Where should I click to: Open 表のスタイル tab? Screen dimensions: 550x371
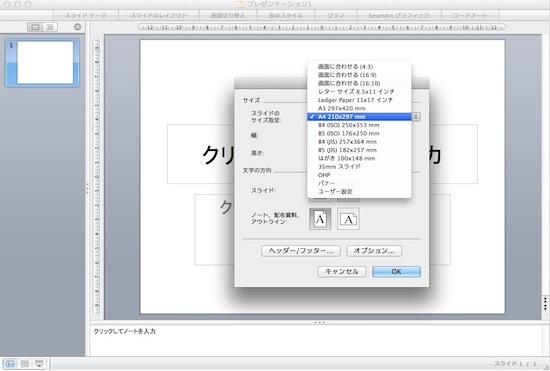point(286,15)
